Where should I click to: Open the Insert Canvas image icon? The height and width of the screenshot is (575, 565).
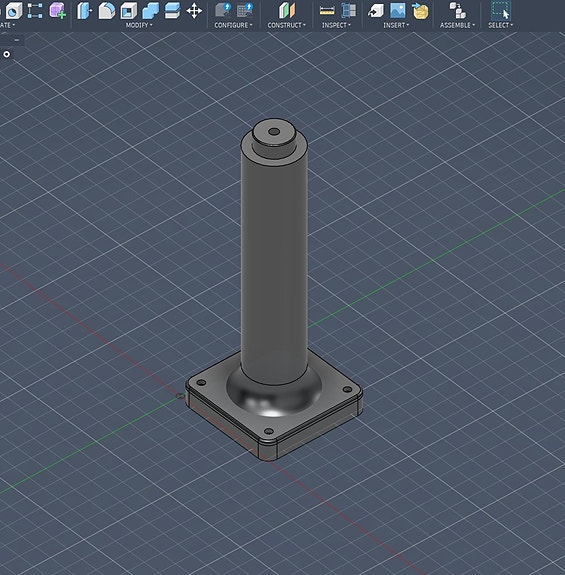click(398, 11)
